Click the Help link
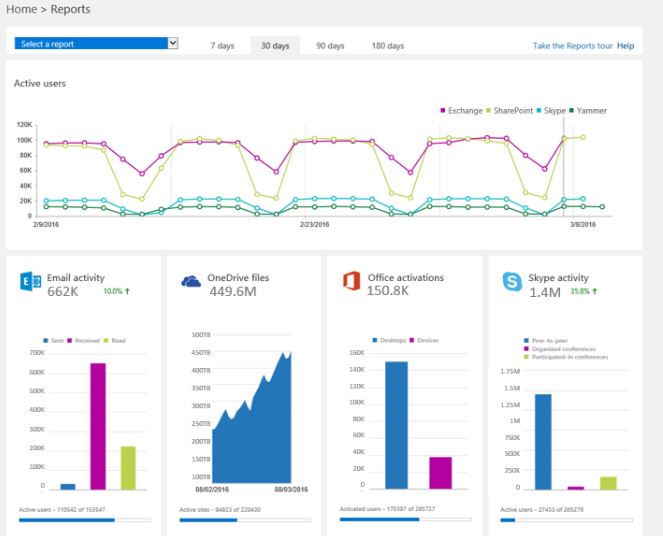Viewport: 663px width, 536px height. [626, 46]
